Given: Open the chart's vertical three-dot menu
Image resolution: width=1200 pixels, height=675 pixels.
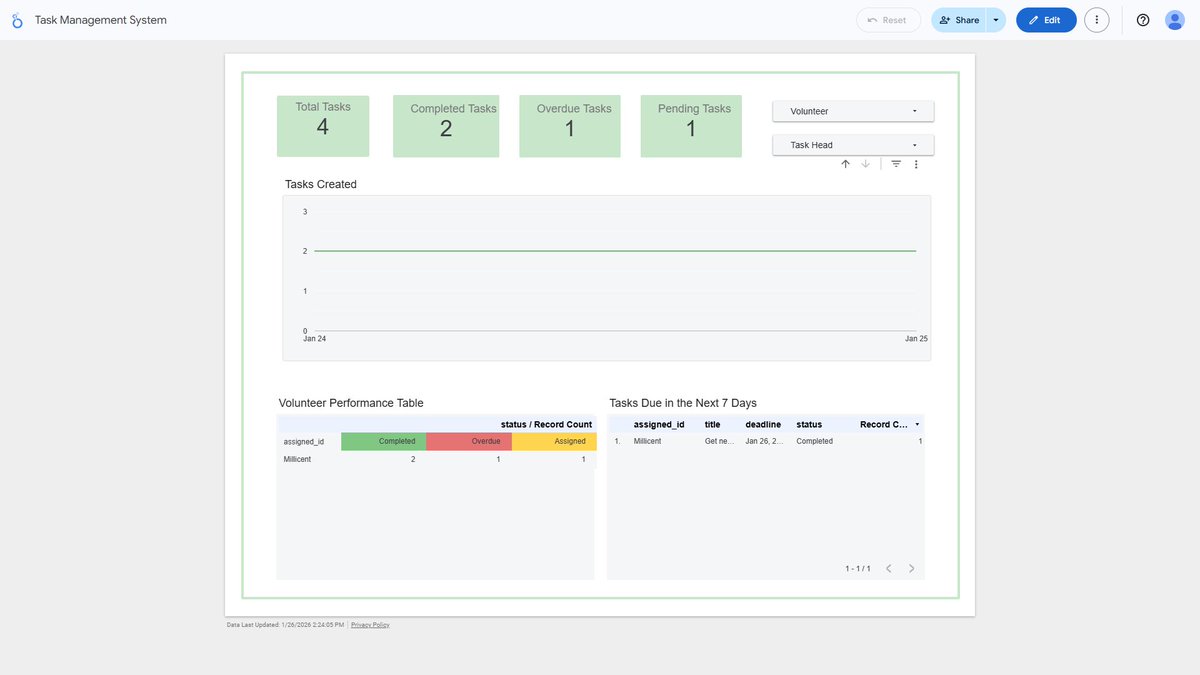Looking at the screenshot, I should click(x=916, y=164).
